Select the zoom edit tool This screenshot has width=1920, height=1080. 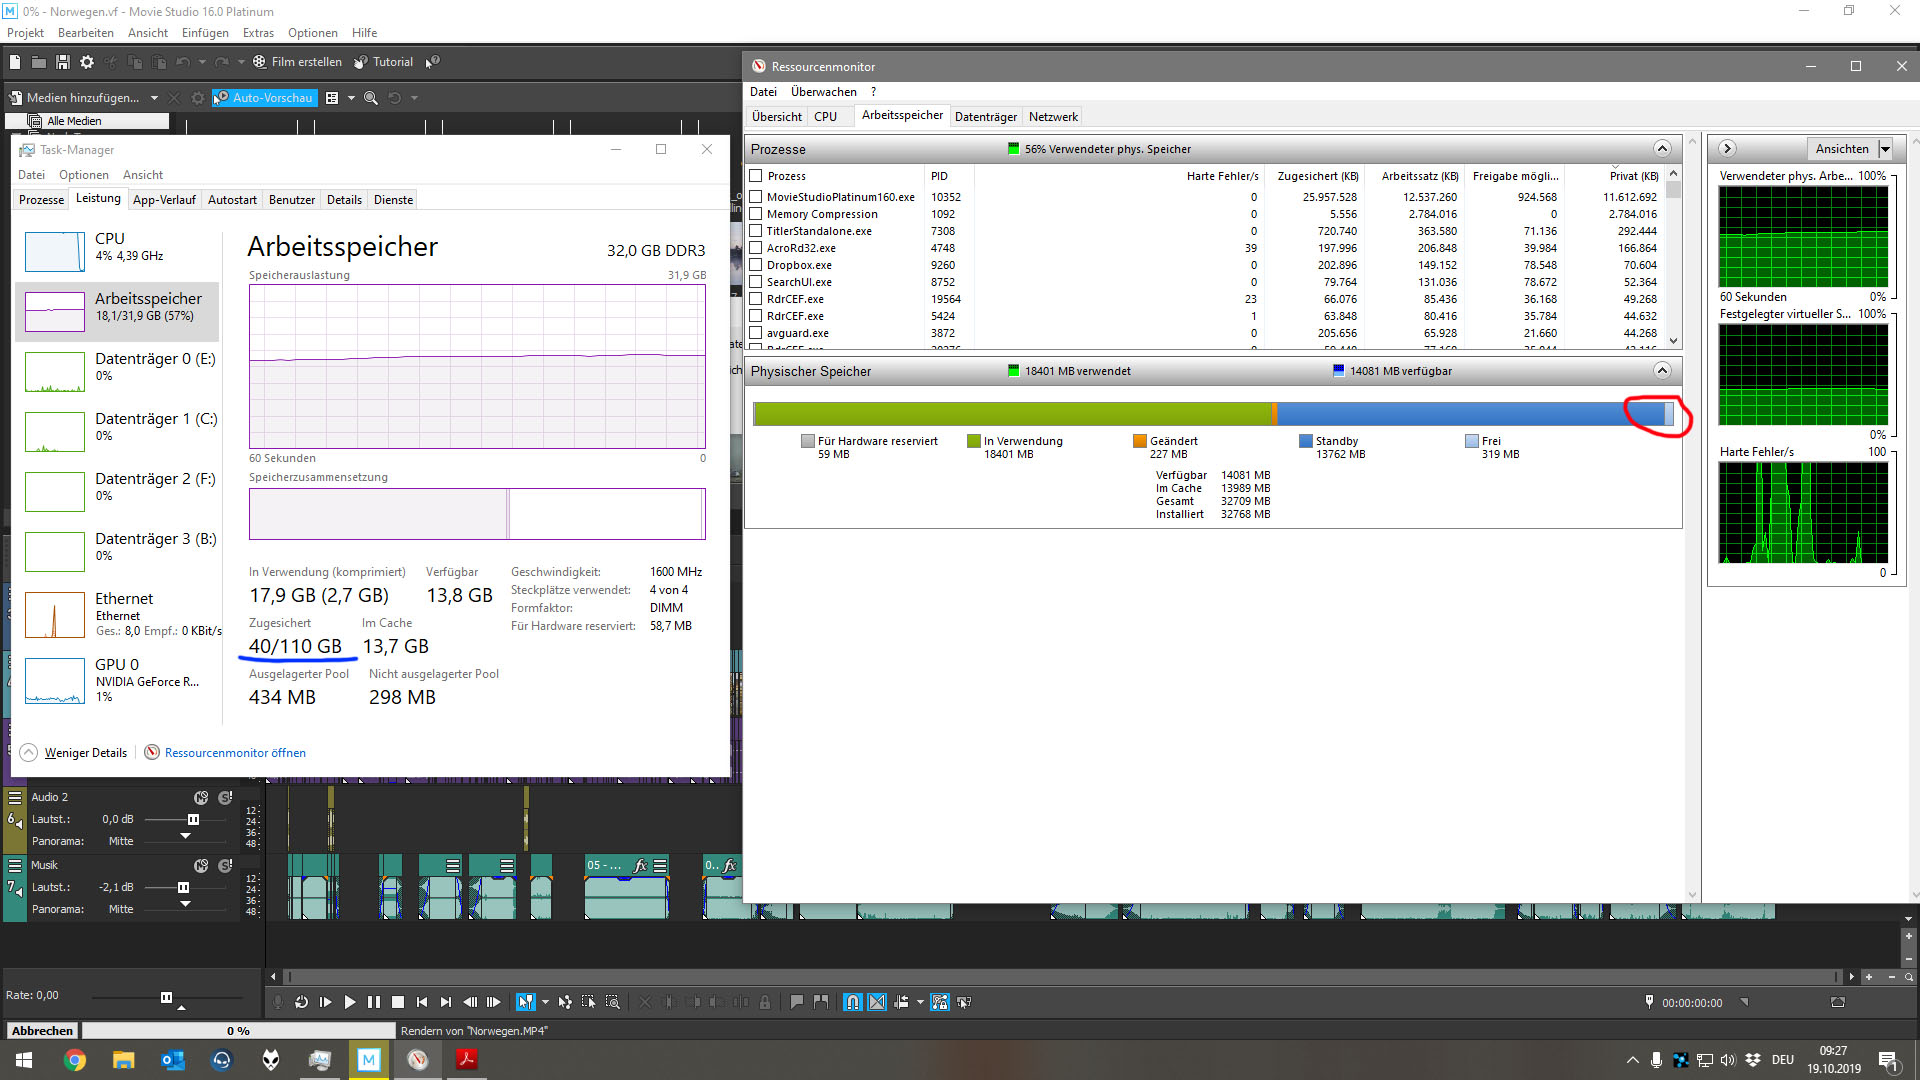pyautogui.click(x=612, y=1002)
